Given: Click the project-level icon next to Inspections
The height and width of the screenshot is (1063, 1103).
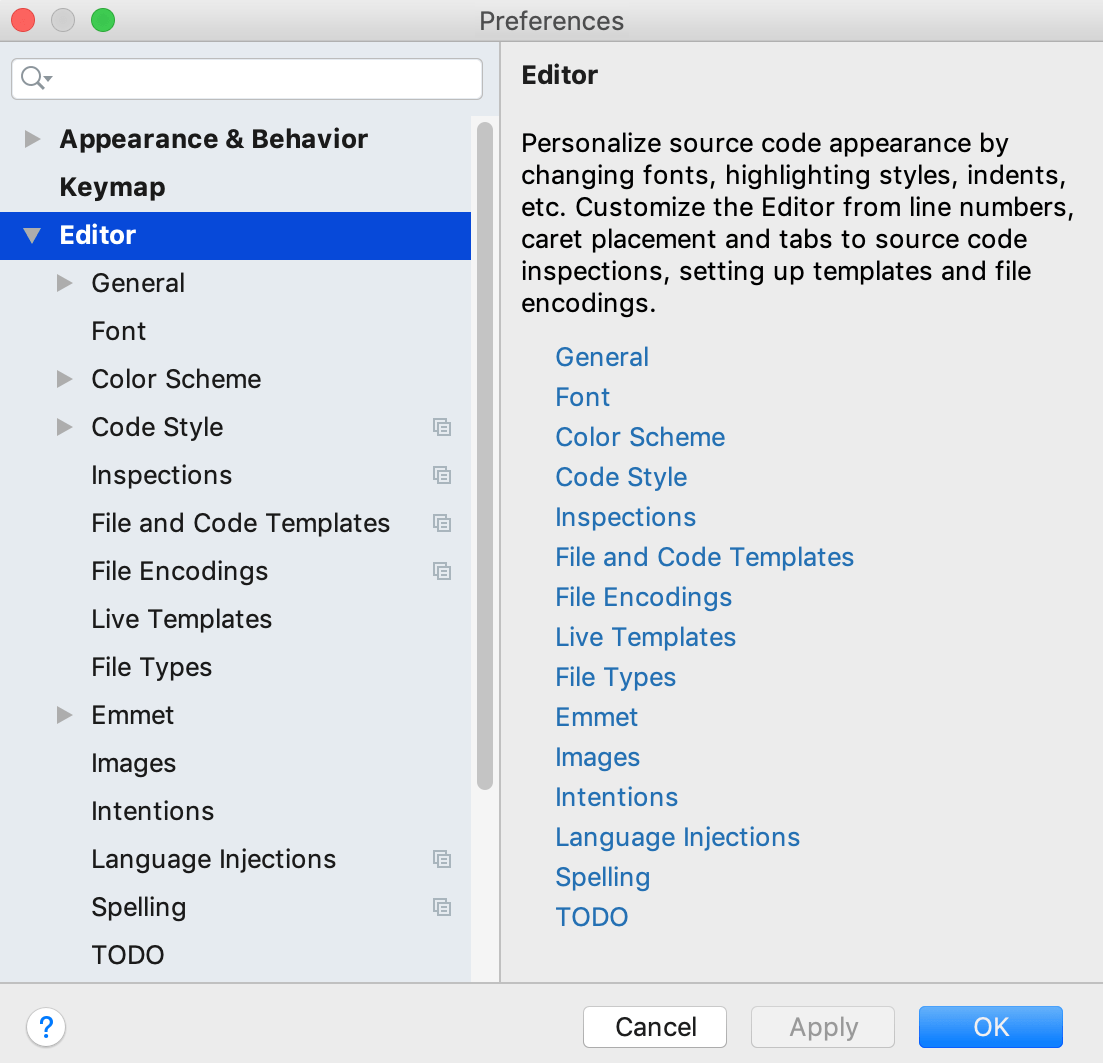Looking at the screenshot, I should pos(442,476).
